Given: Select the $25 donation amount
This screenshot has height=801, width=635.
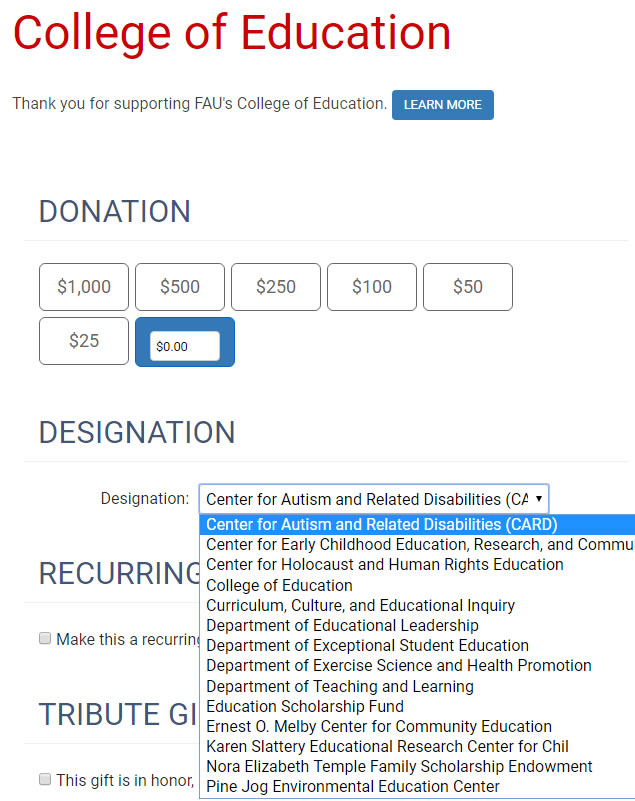Looking at the screenshot, I should pos(84,341).
